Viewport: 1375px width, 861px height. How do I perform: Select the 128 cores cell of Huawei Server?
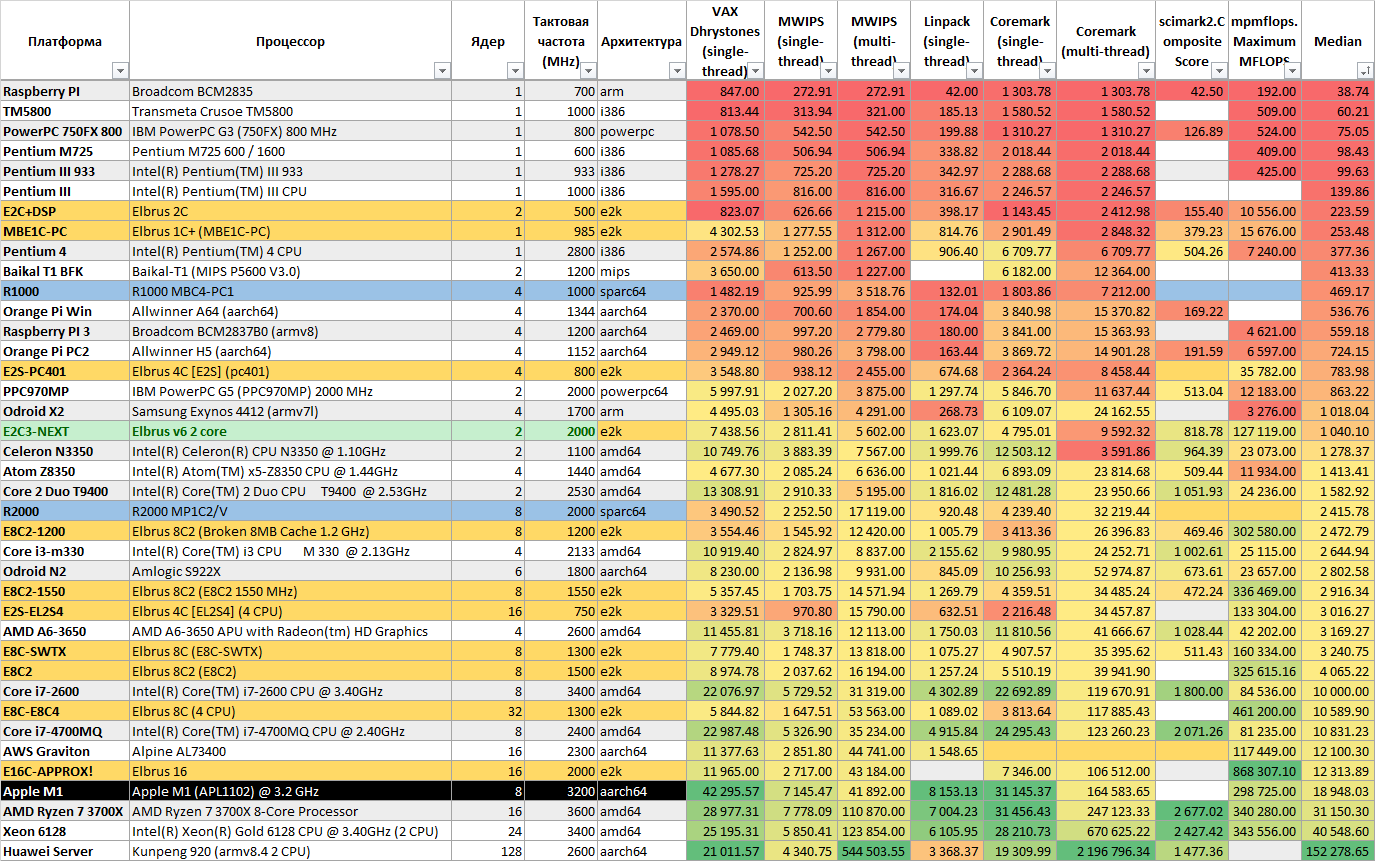(488, 851)
